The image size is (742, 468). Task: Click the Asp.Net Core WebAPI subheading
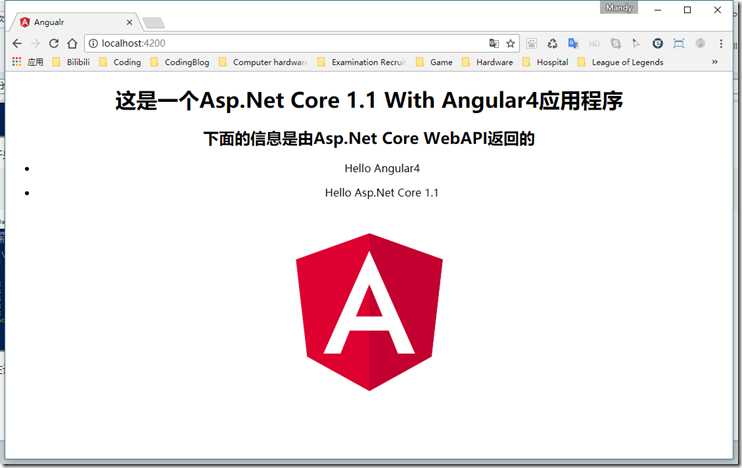[369, 139]
